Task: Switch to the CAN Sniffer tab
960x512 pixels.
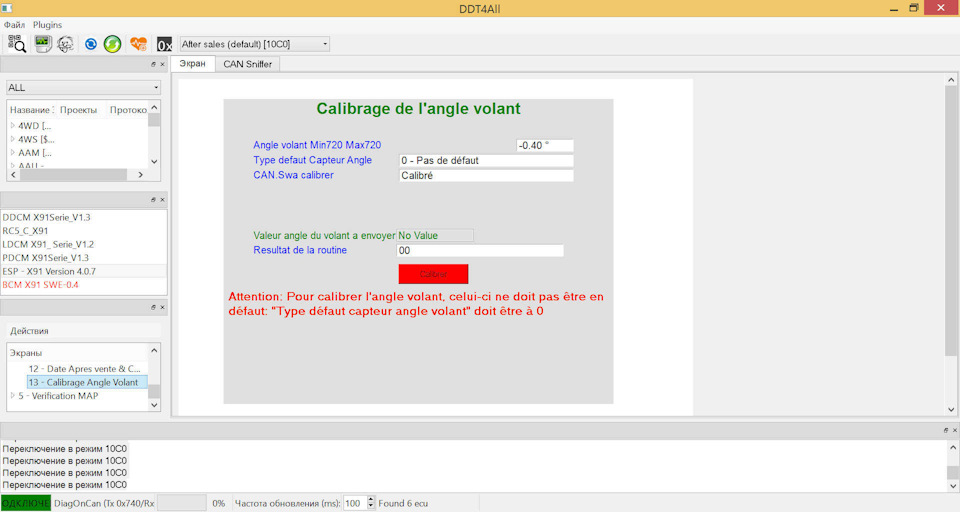Action: [247, 64]
